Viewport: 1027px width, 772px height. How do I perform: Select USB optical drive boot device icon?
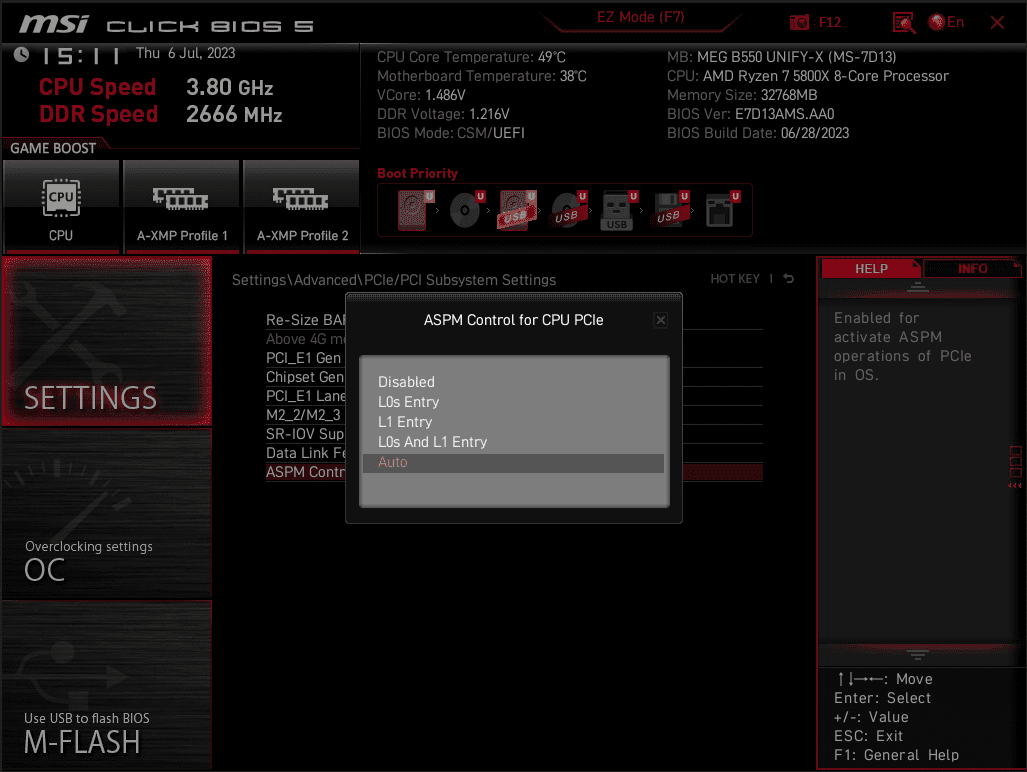[x=569, y=210]
